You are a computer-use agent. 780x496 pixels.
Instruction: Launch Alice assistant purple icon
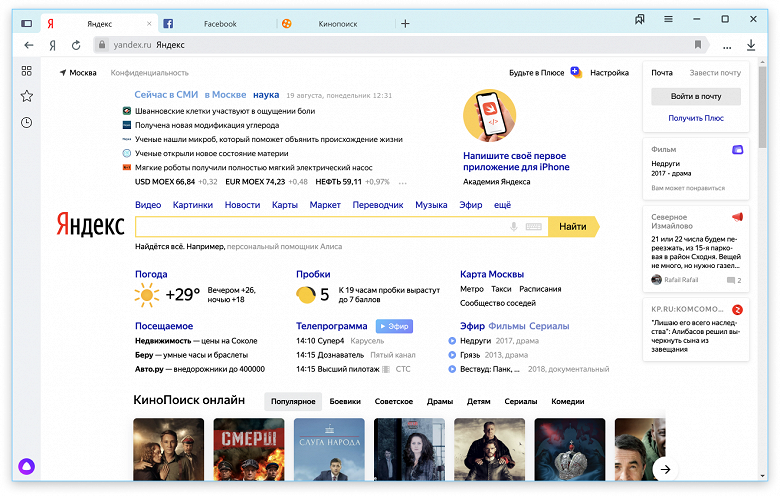pyautogui.click(x=27, y=466)
